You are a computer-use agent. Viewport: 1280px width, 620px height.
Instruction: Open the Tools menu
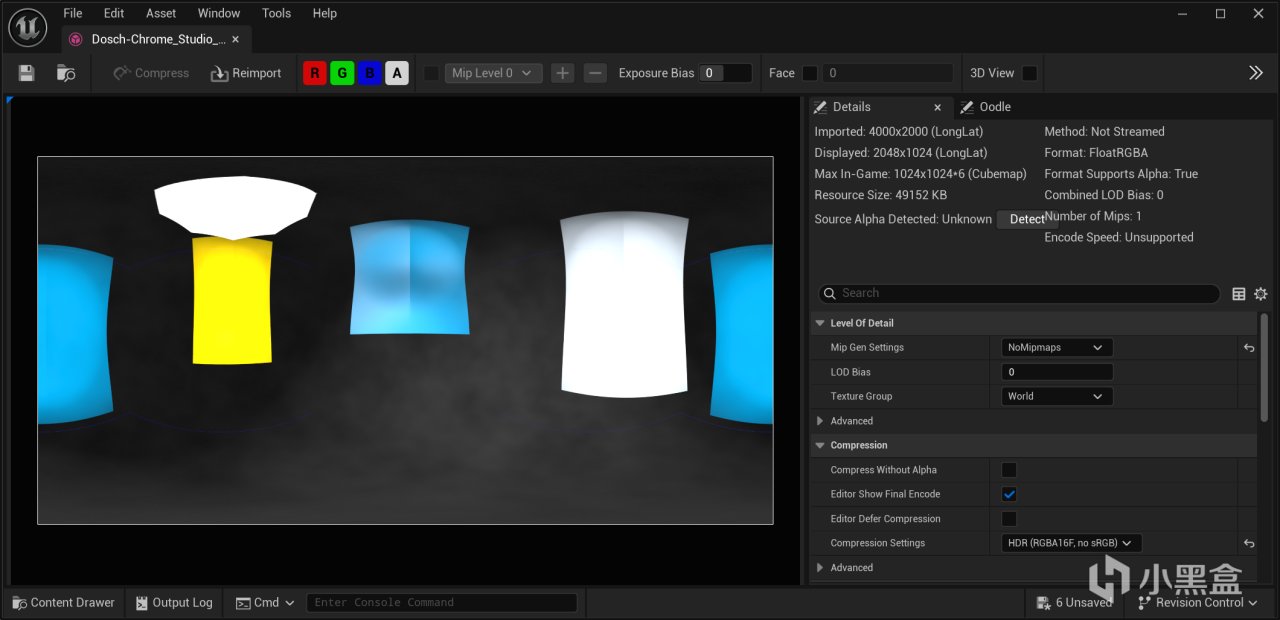[x=276, y=13]
